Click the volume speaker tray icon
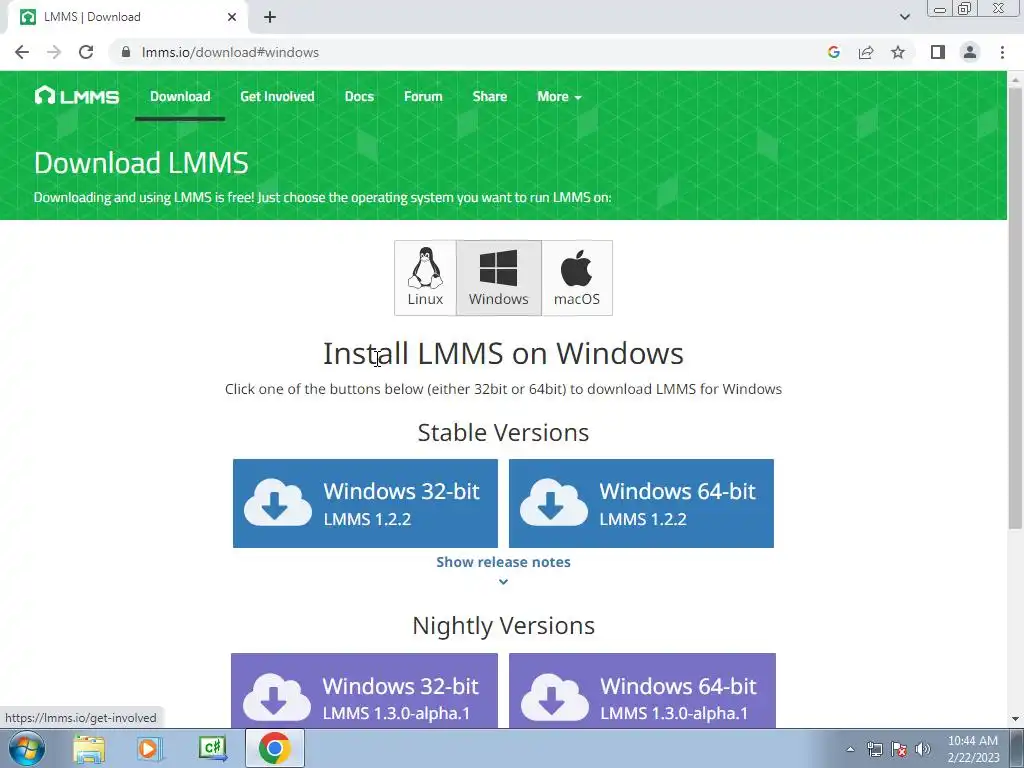Image resolution: width=1024 pixels, height=768 pixels. [x=923, y=749]
